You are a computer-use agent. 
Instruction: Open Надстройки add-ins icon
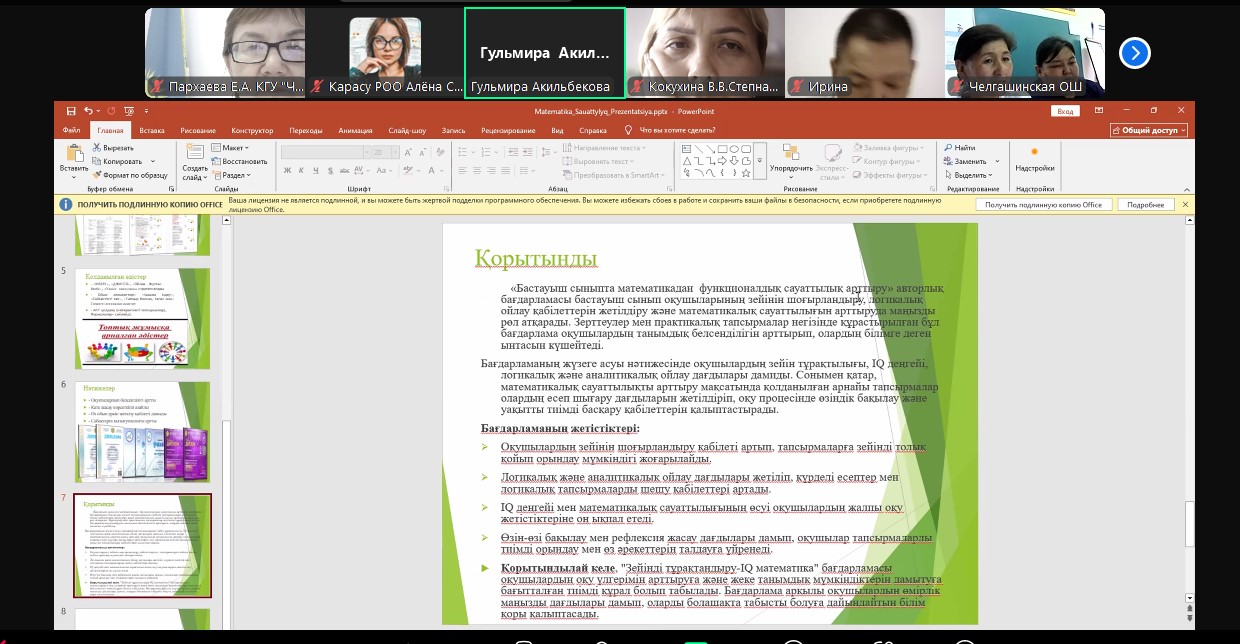[x=1034, y=152]
